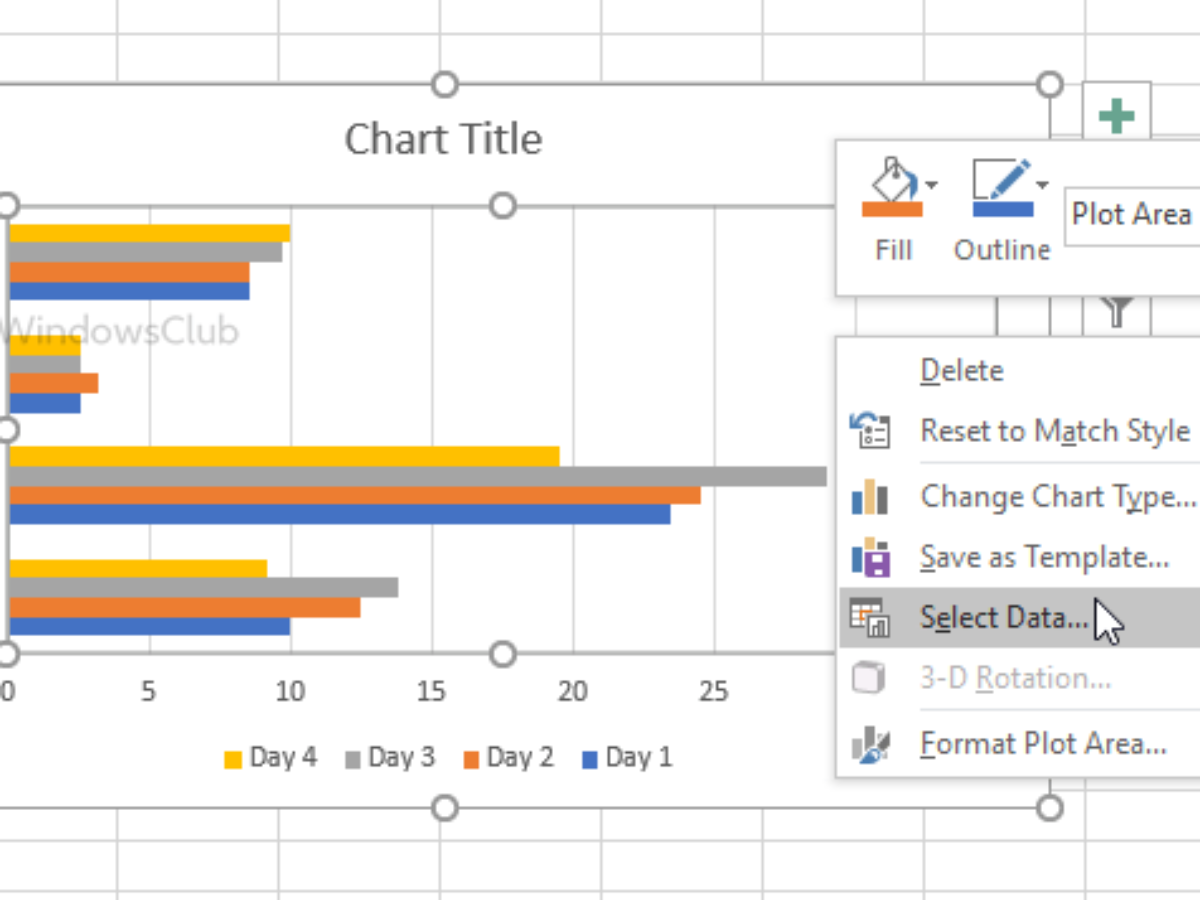Click the Chart Elements plus icon
The width and height of the screenshot is (1200, 900).
(1117, 117)
